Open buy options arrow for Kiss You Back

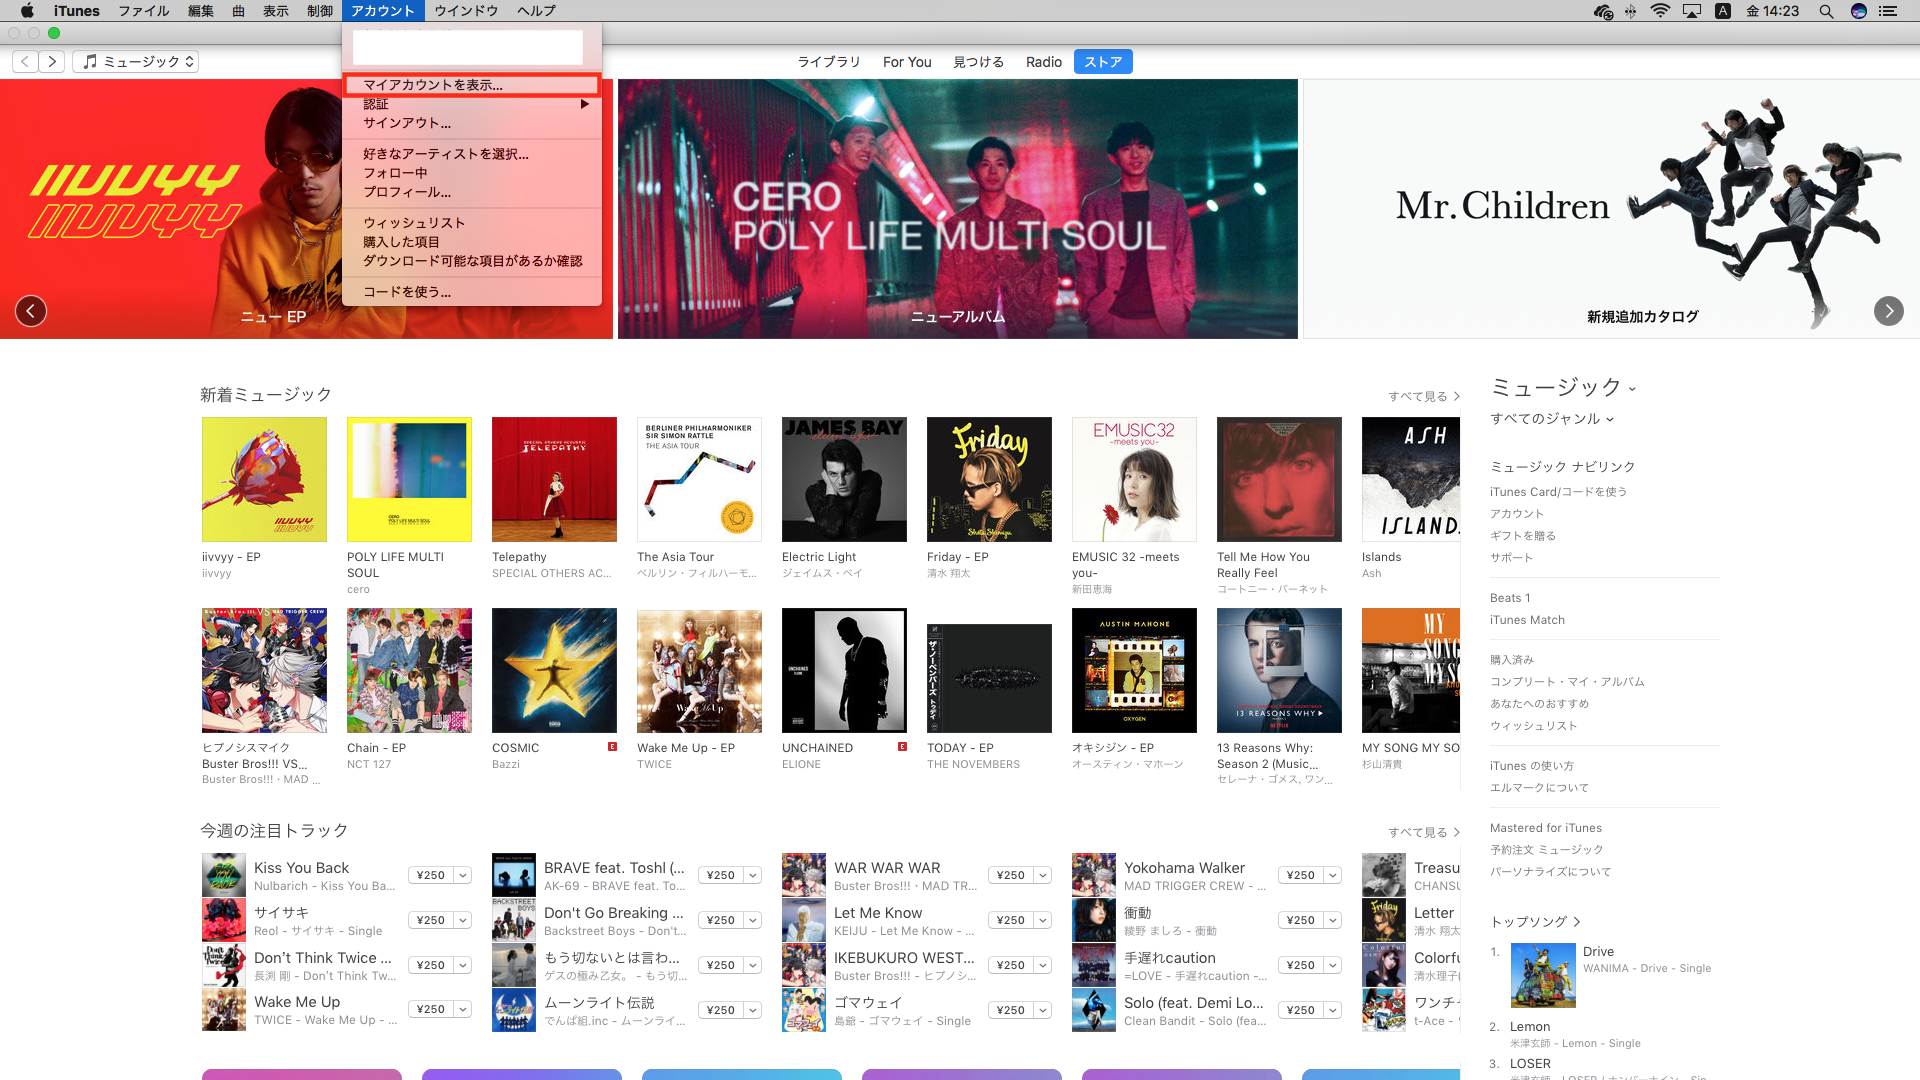[463, 875]
